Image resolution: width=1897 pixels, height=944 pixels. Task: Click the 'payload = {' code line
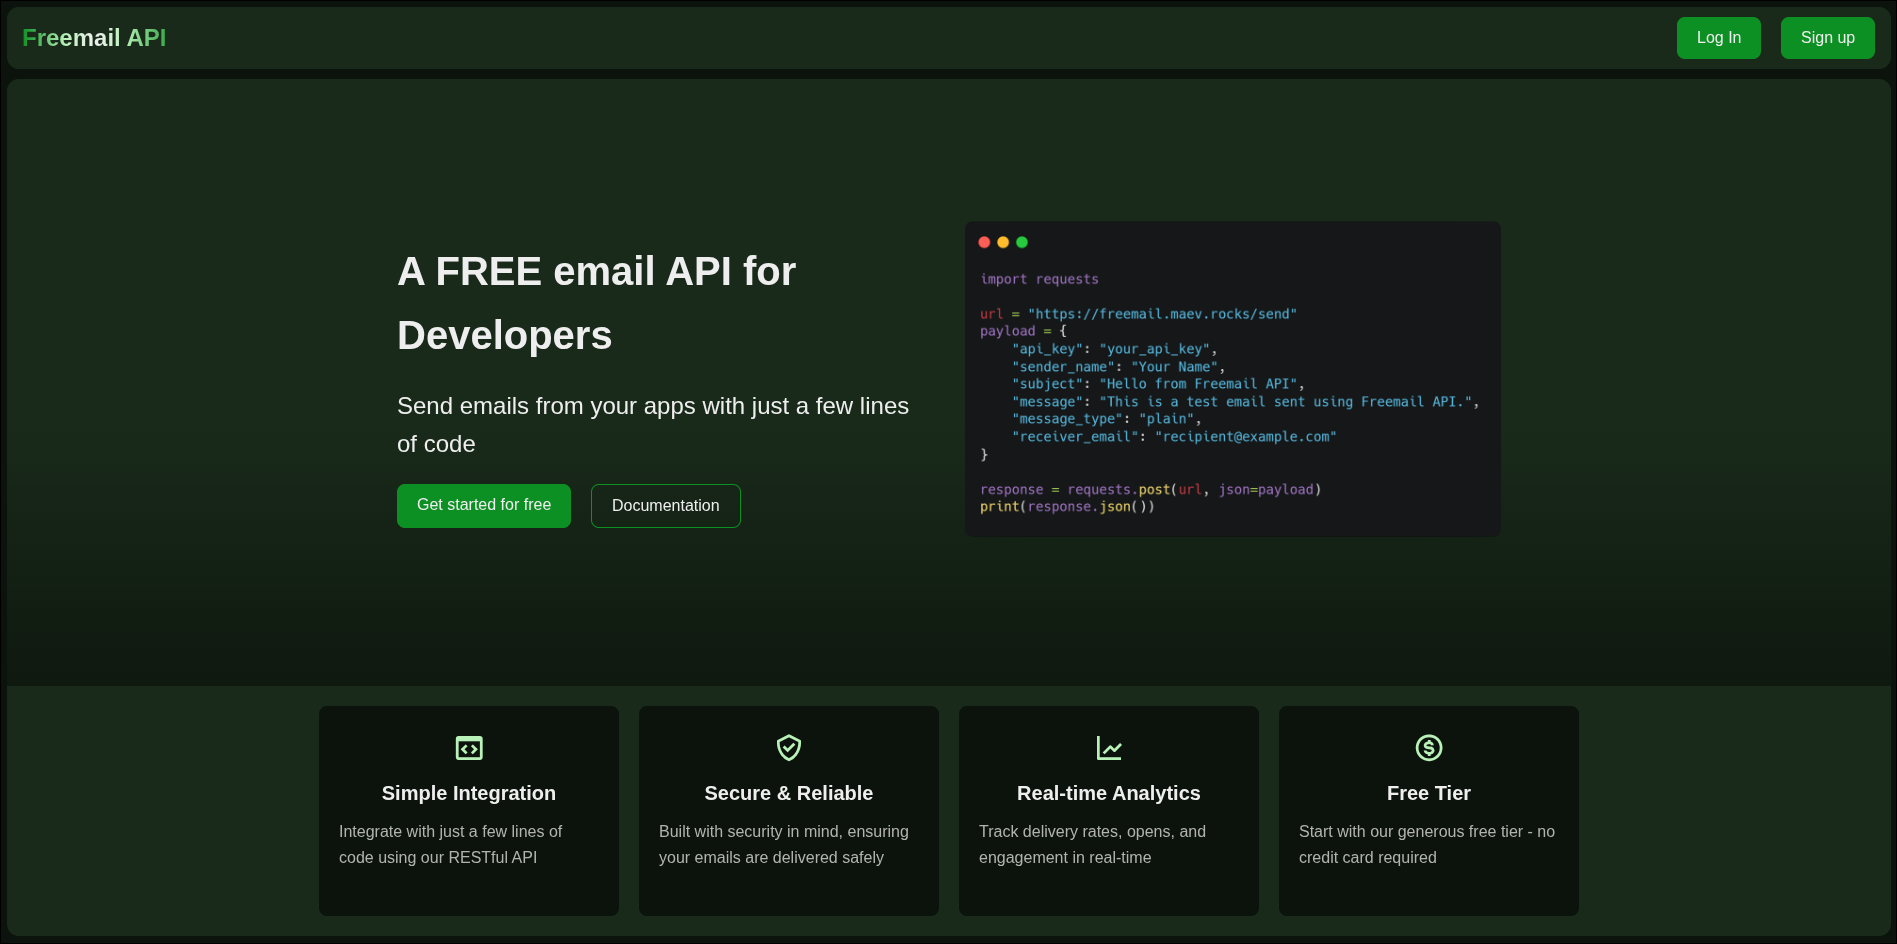tap(1023, 332)
